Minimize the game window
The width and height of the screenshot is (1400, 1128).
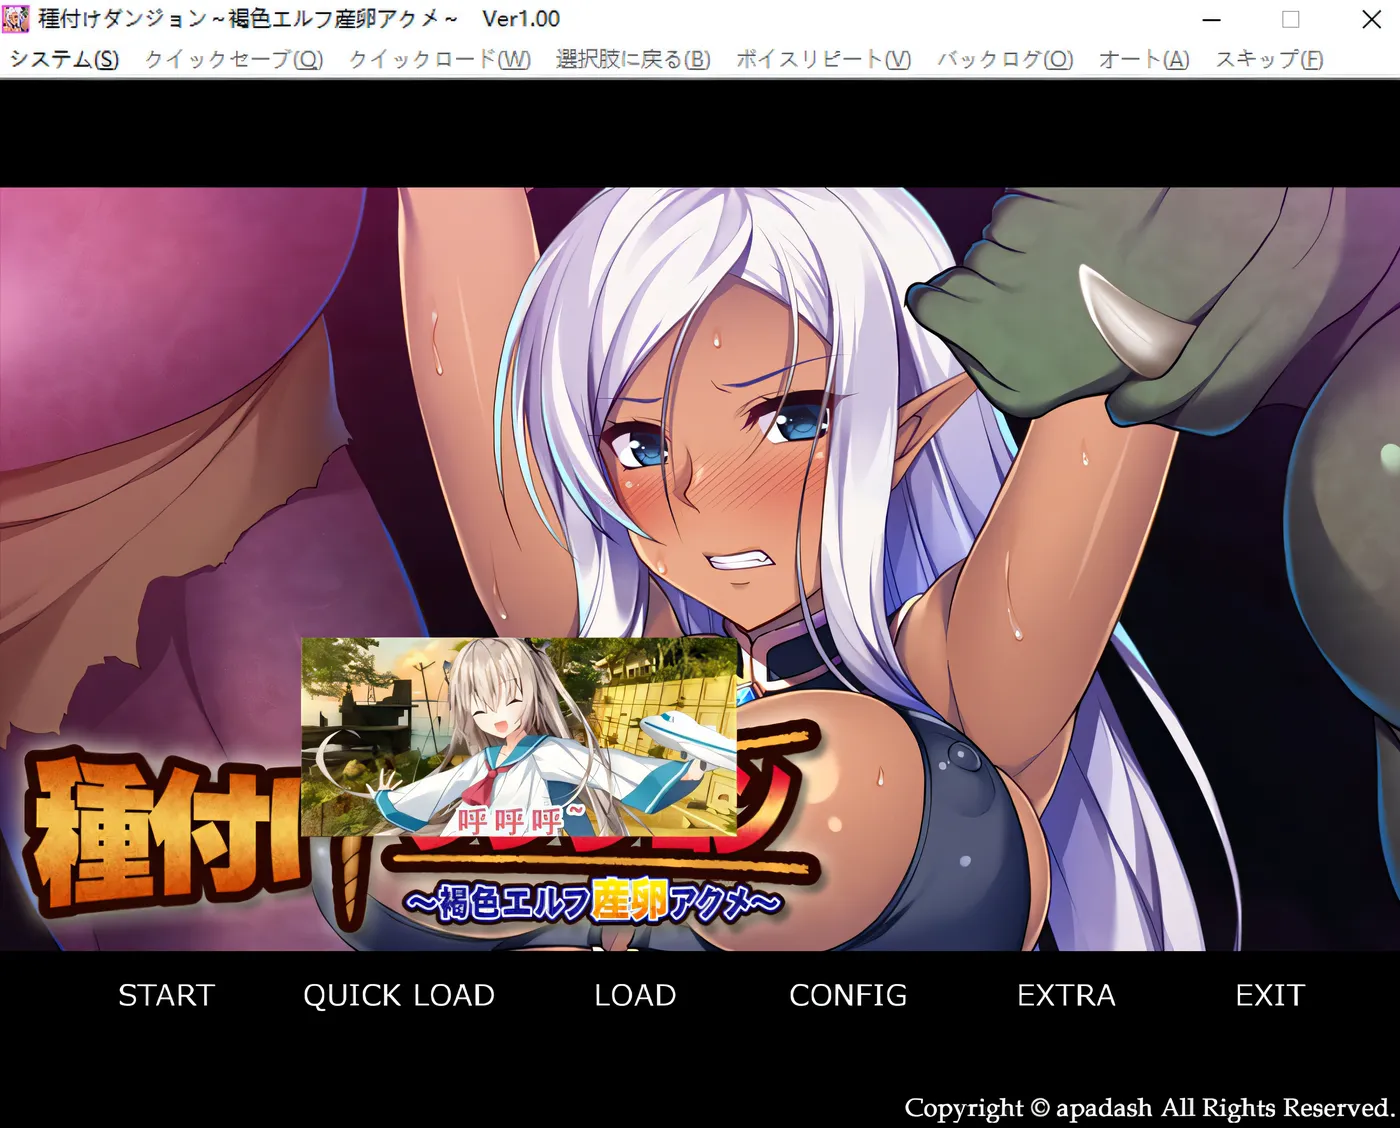click(x=1211, y=19)
